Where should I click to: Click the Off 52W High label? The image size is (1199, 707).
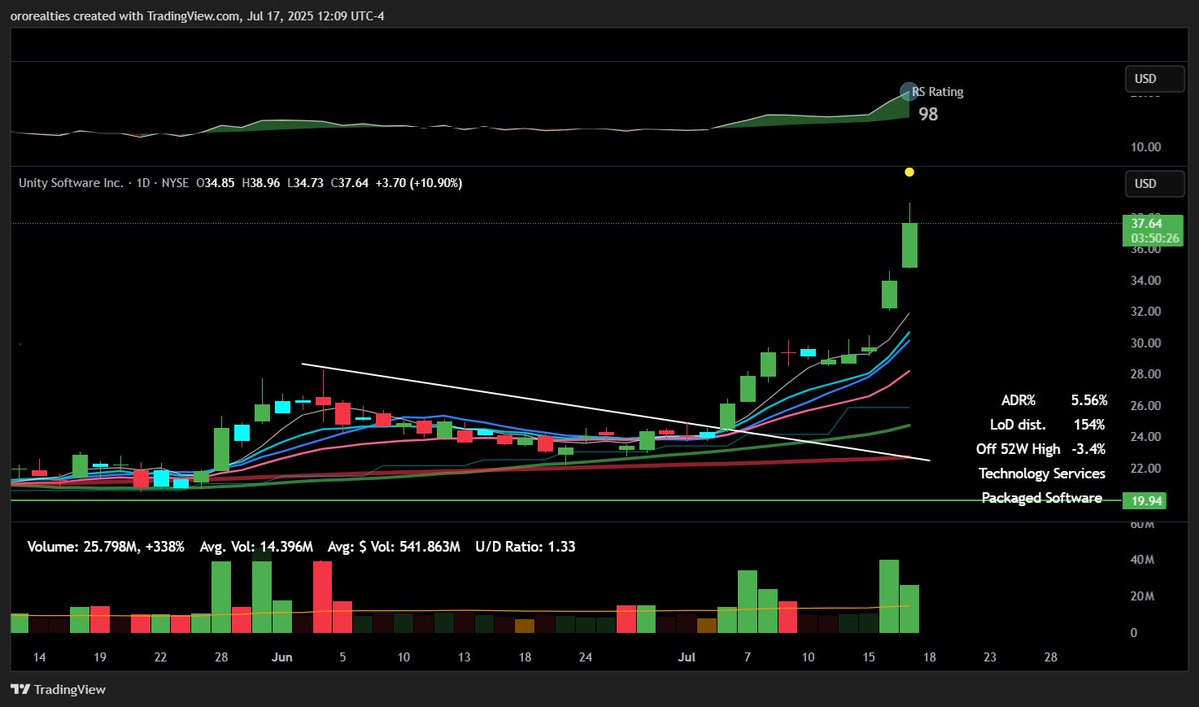click(1018, 449)
